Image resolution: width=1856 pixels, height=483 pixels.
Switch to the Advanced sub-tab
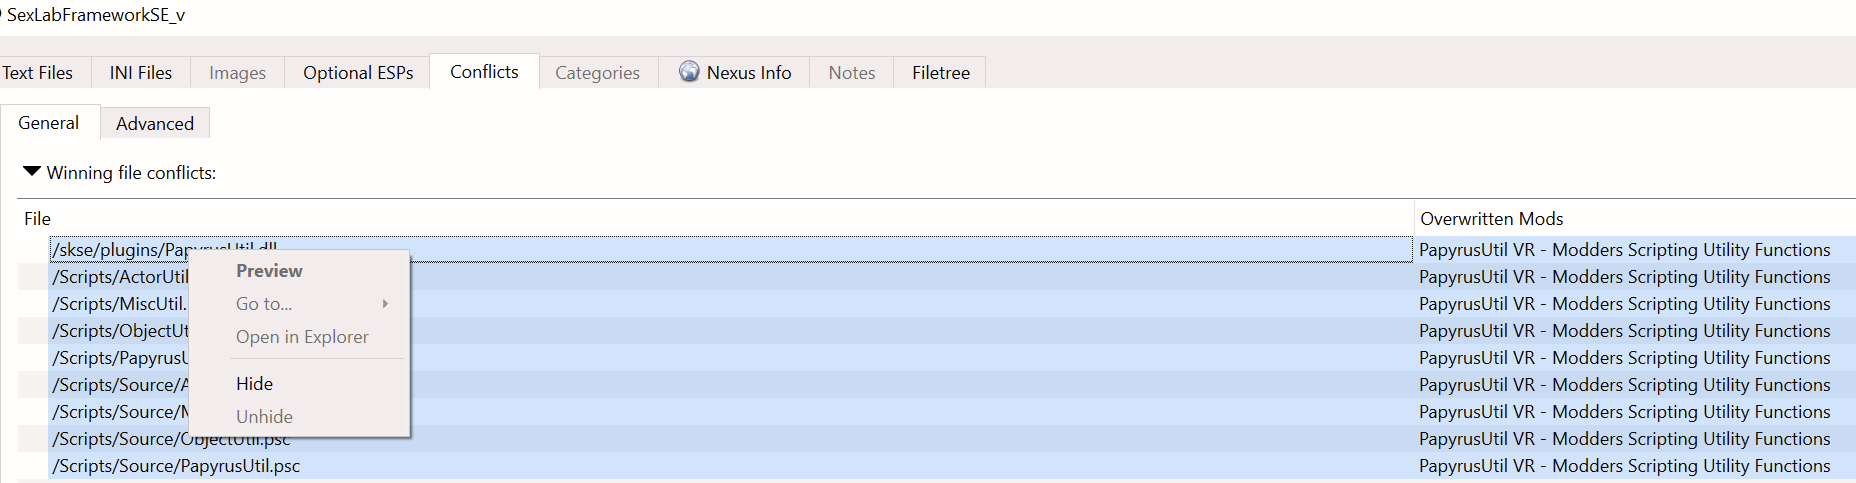pyautogui.click(x=155, y=123)
